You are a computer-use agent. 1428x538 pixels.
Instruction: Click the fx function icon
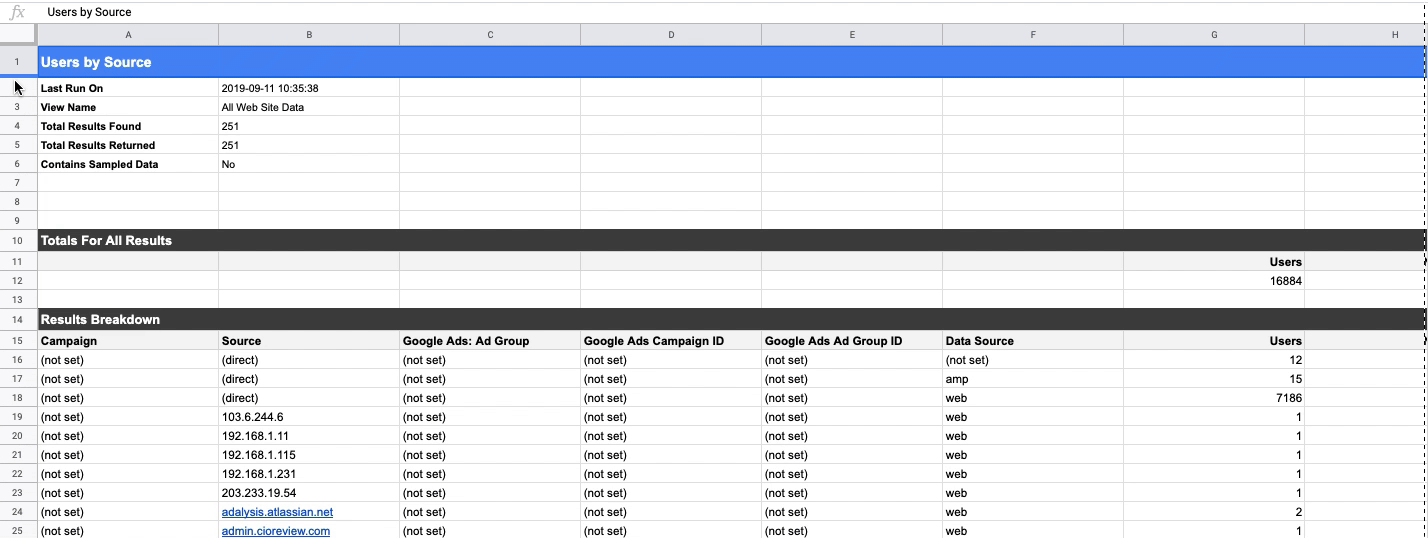[17, 13]
